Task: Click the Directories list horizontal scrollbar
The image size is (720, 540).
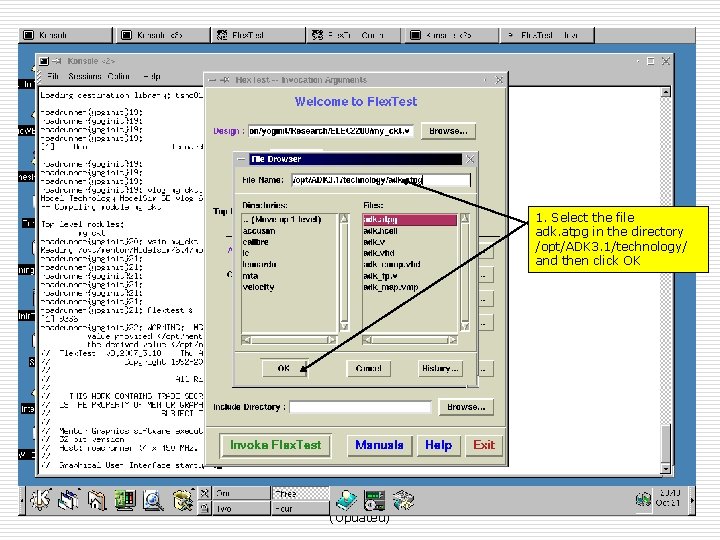Action: [x=289, y=340]
